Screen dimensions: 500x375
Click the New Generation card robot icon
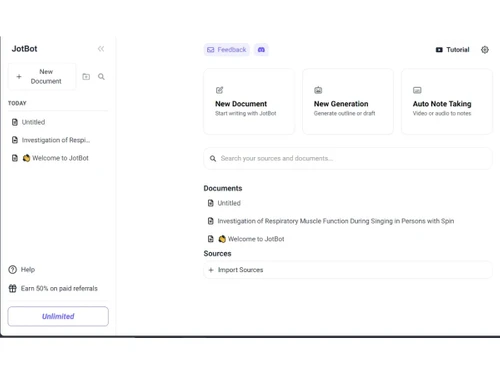tap(318, 90)
